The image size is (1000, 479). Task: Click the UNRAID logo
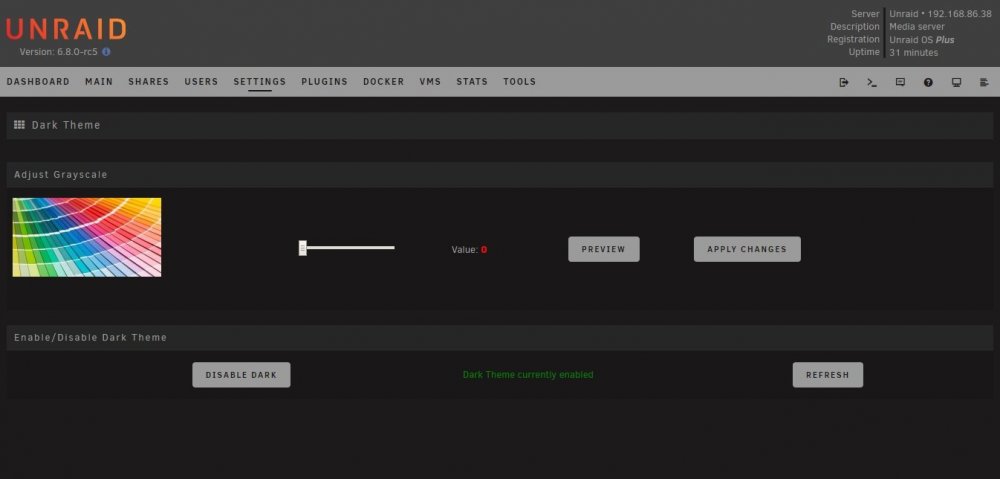66,29
